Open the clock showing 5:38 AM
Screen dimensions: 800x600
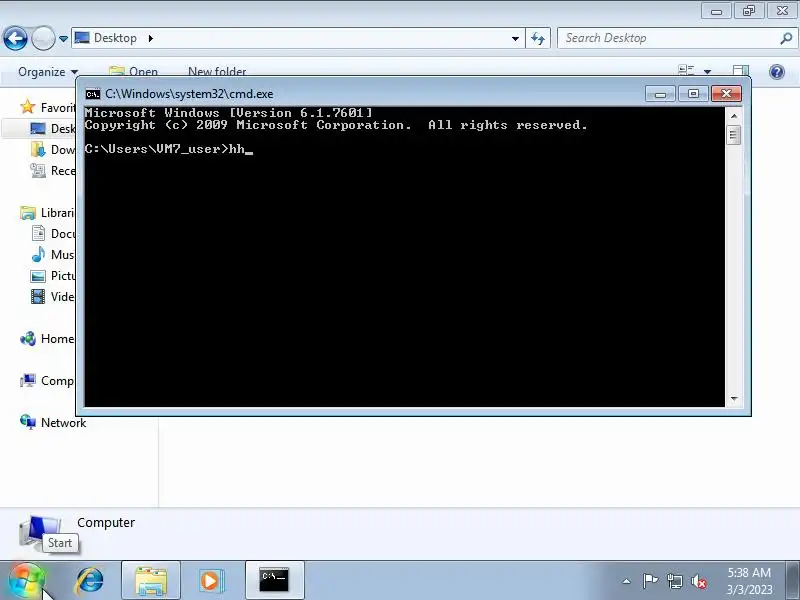[749, 581]
